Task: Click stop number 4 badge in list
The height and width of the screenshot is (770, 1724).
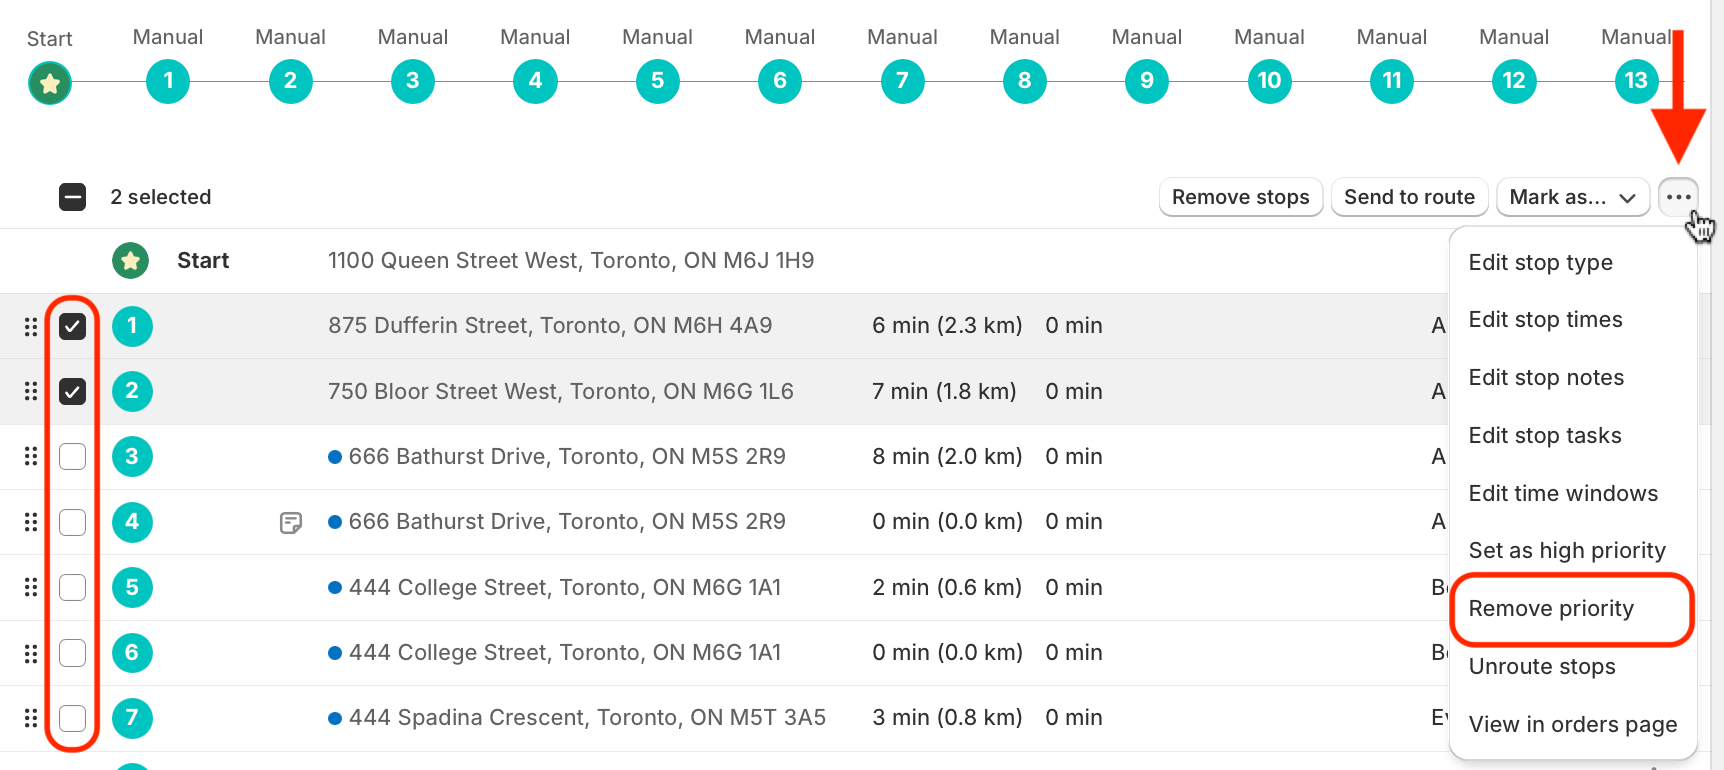Action: 132,522
